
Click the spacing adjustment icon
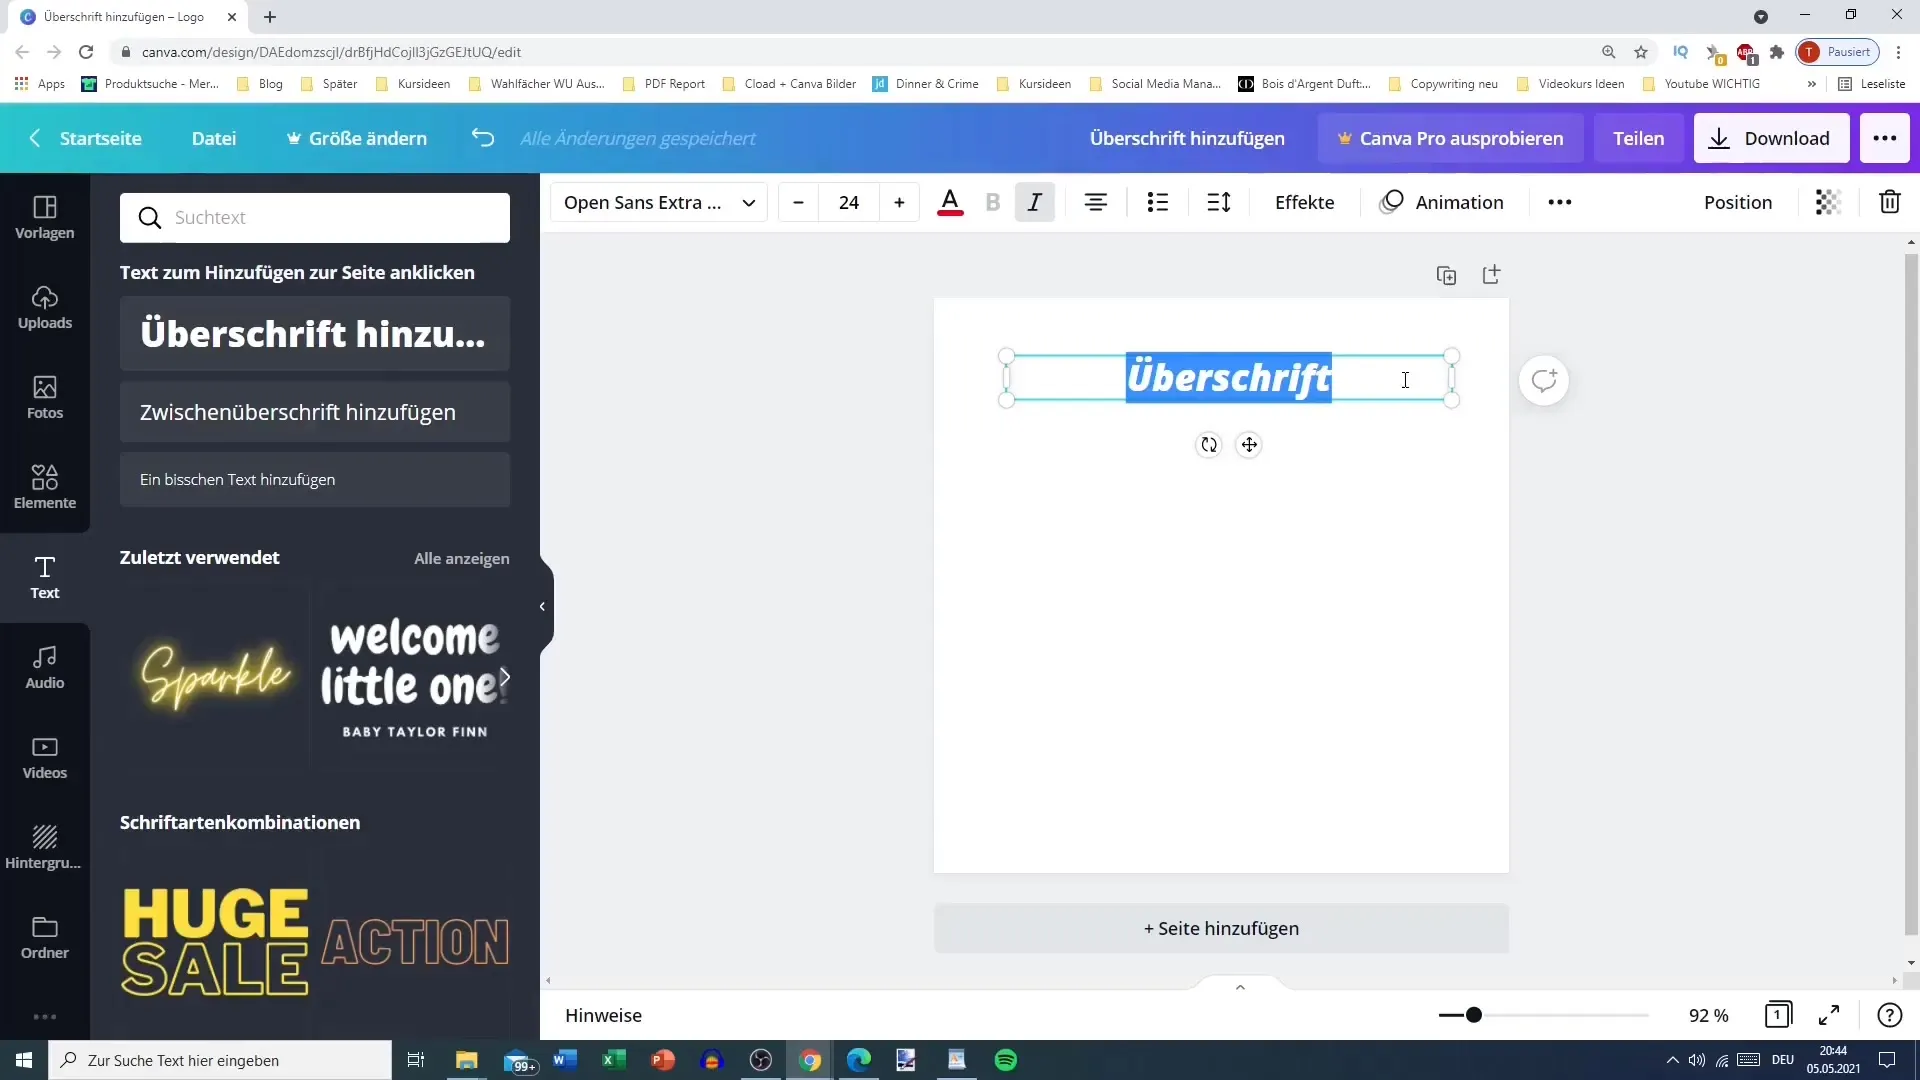[1218, 202]
